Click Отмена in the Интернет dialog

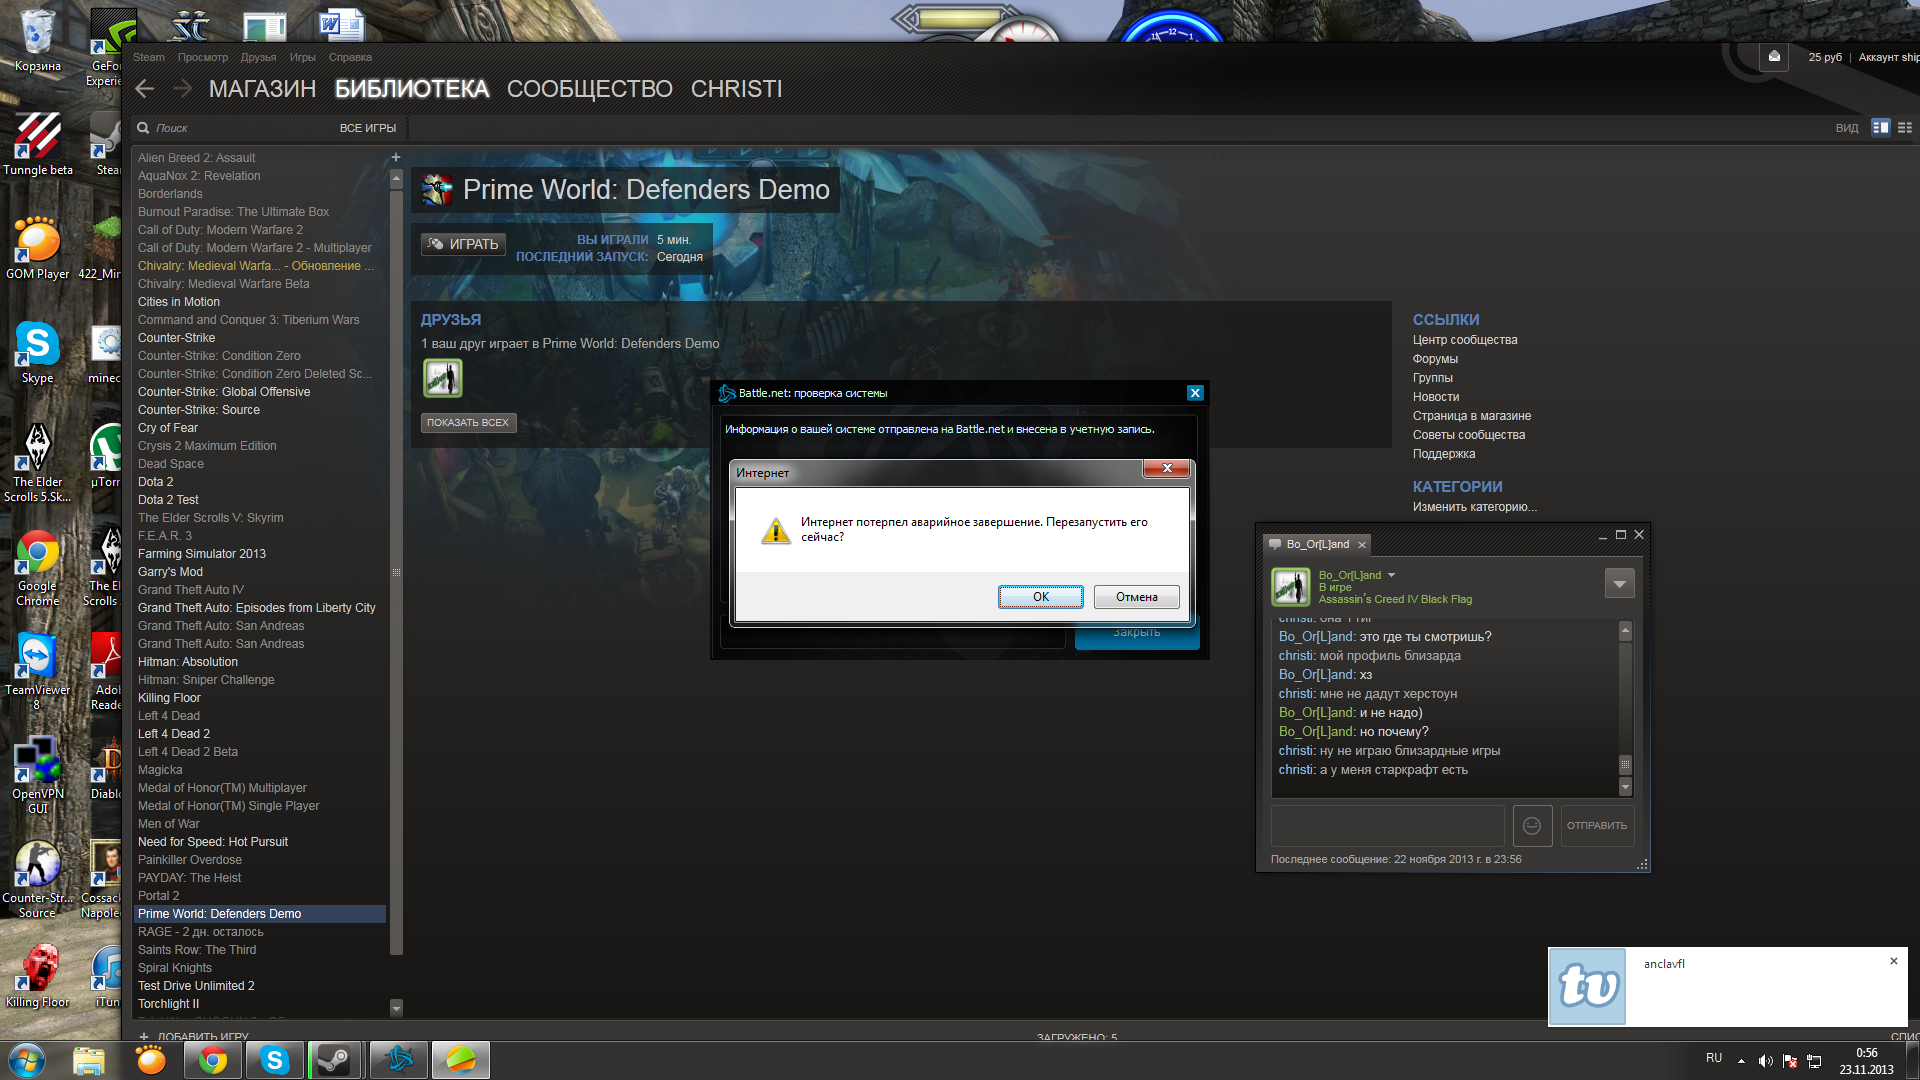click(1137, 597)
